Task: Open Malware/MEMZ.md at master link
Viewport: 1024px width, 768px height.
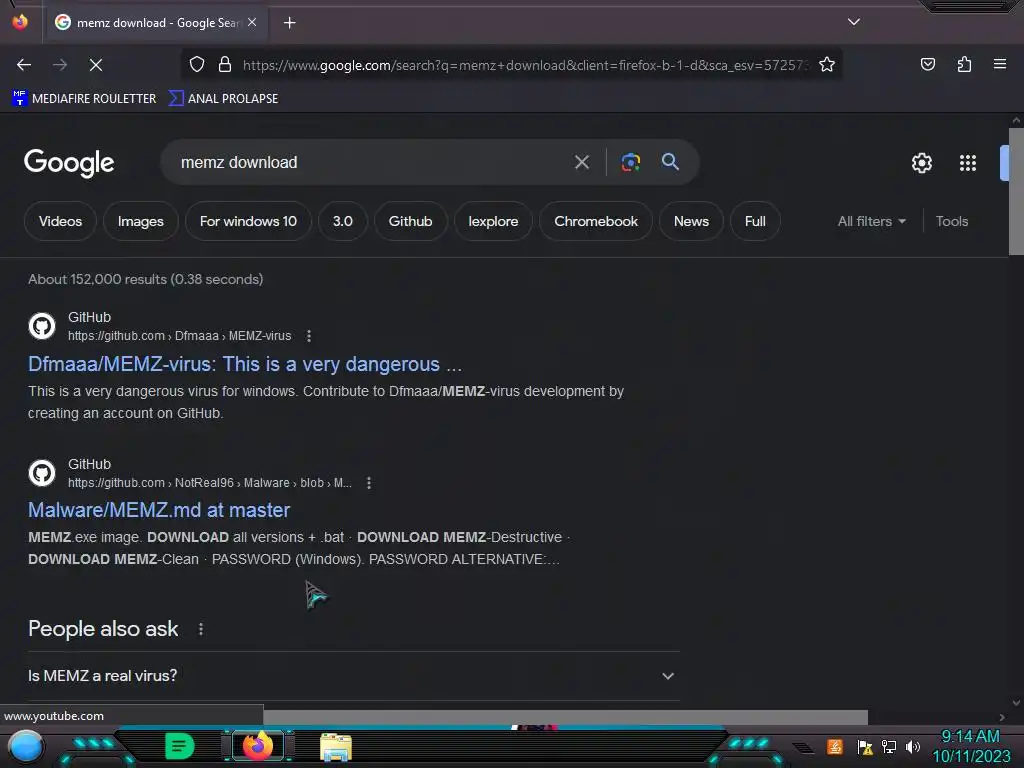Action: click(x=159, y=510)
